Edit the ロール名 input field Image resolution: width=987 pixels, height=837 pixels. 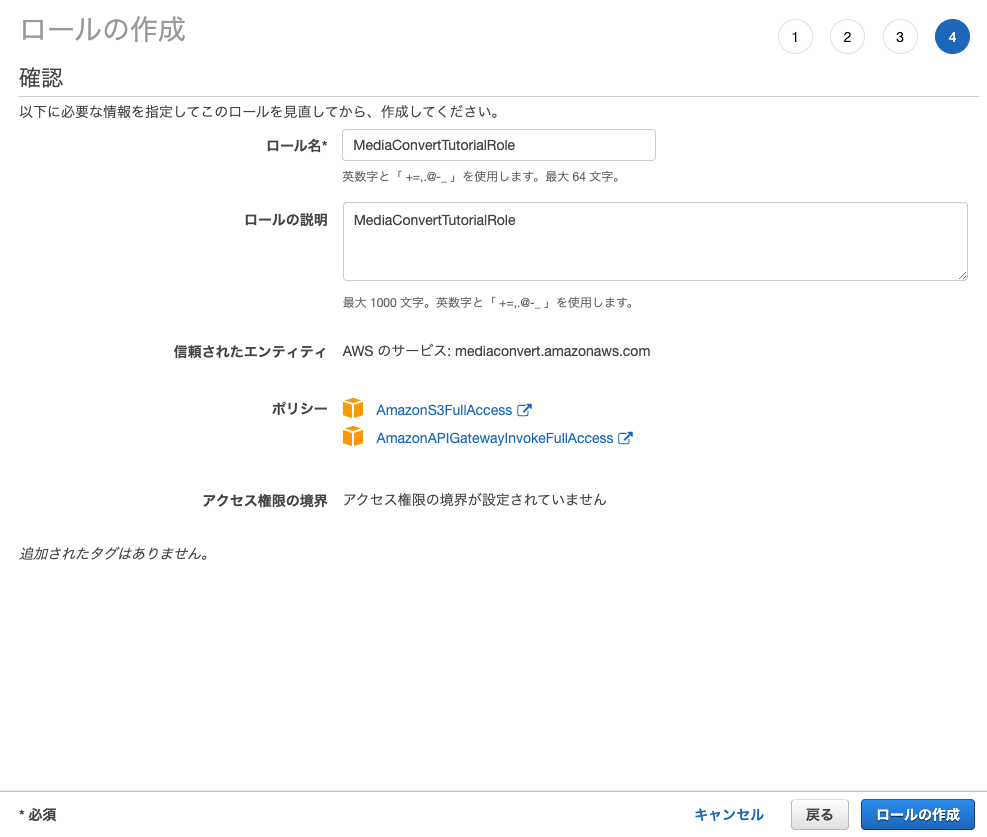(x=499, y=145)
